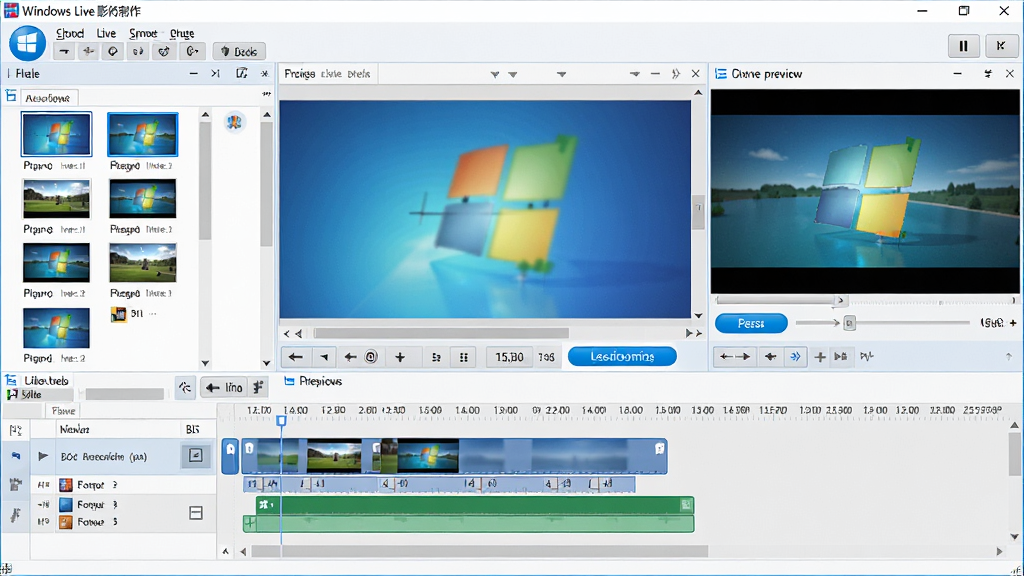Click the dark green audio clip in timeline
This screenshot has height=576, width=1024.
[475, 504]
